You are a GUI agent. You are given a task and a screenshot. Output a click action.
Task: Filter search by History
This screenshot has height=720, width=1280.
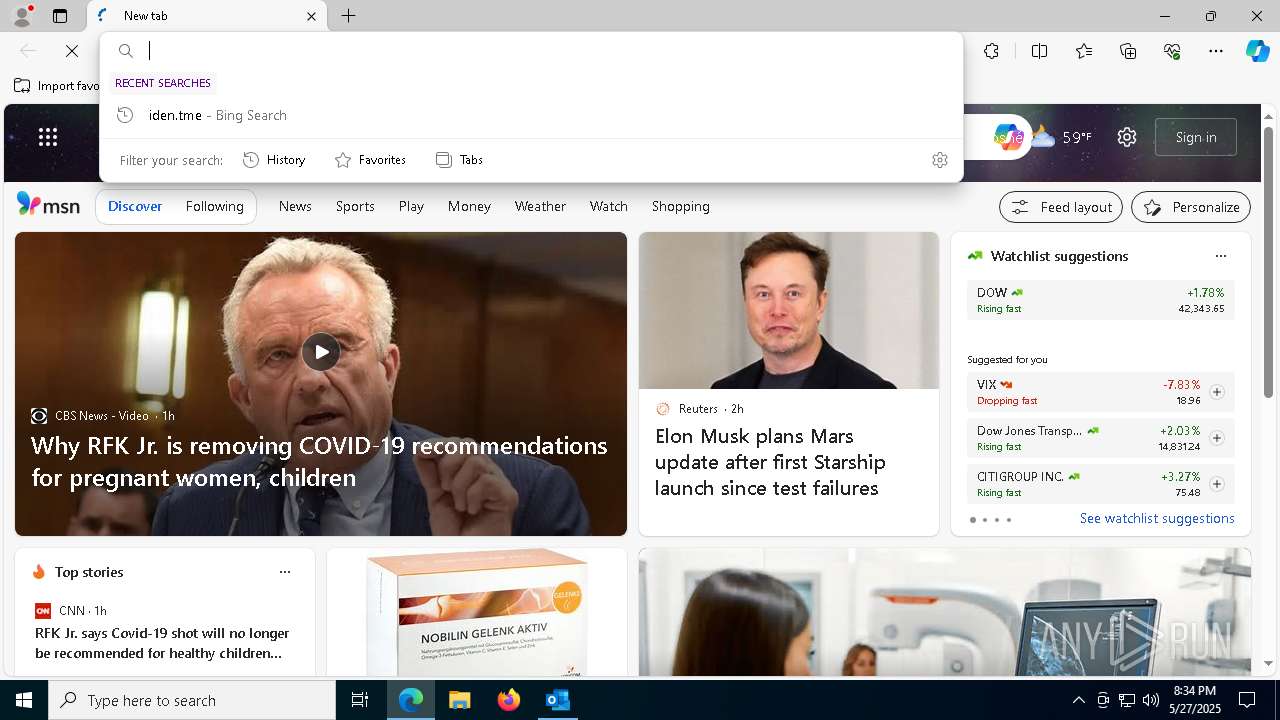click(274, 160)
